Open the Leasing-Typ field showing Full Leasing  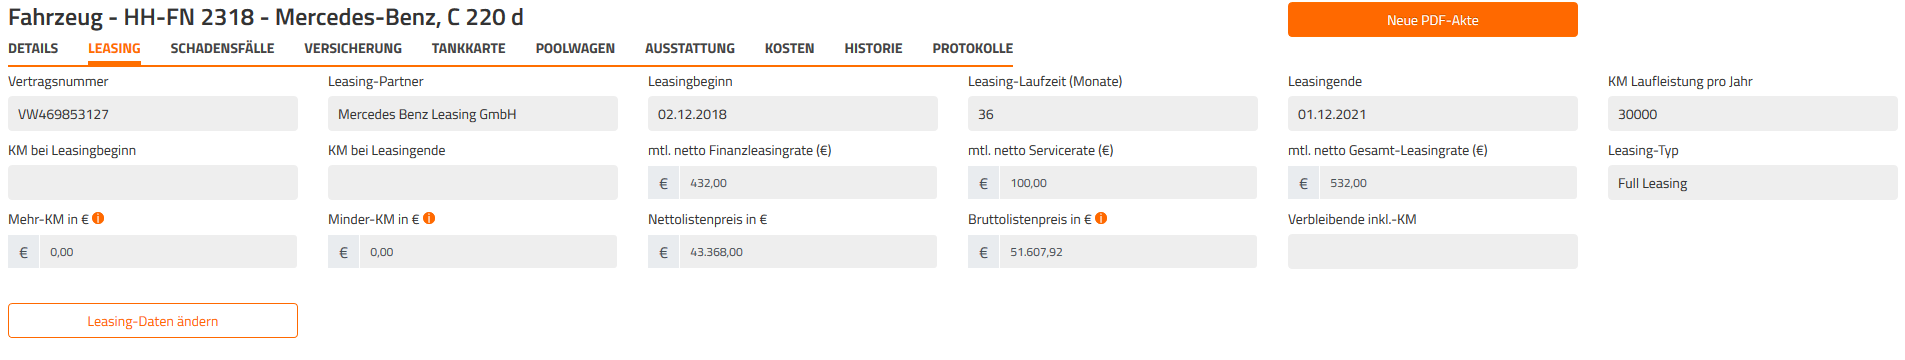coord(1752,183)
